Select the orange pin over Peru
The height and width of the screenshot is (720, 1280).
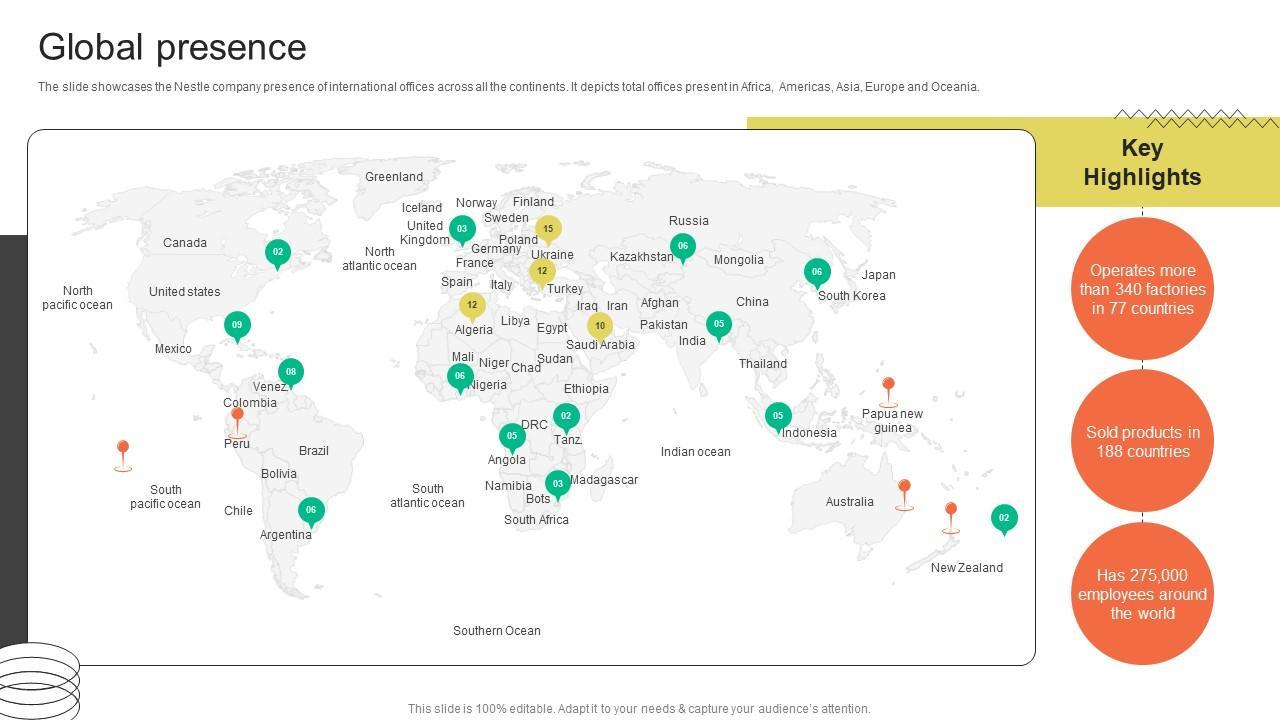[x=237, y=419]
